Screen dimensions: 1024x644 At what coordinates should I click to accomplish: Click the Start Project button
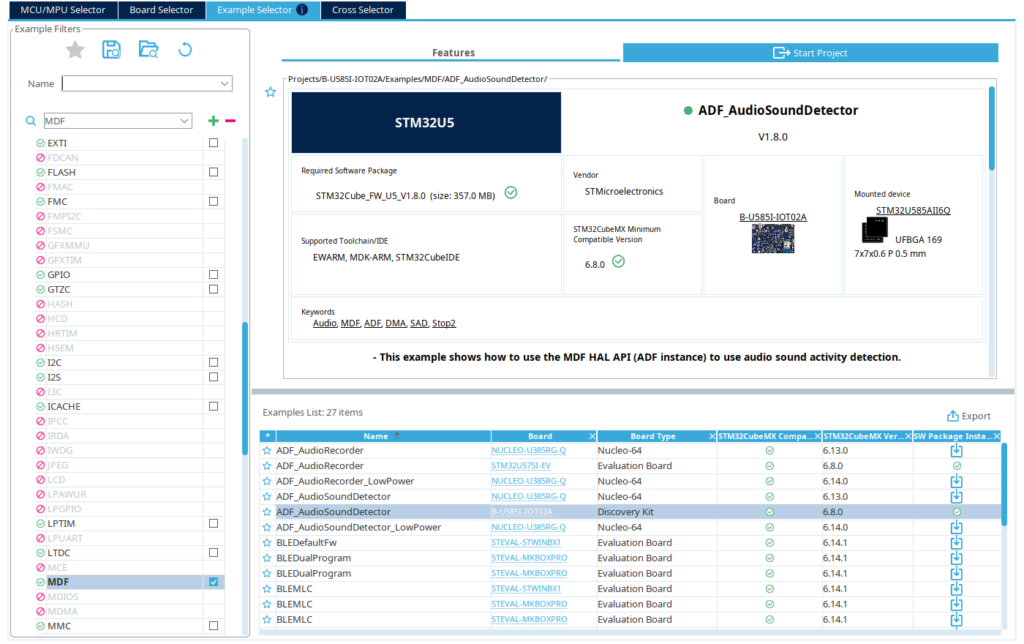[x=810, y=53]
